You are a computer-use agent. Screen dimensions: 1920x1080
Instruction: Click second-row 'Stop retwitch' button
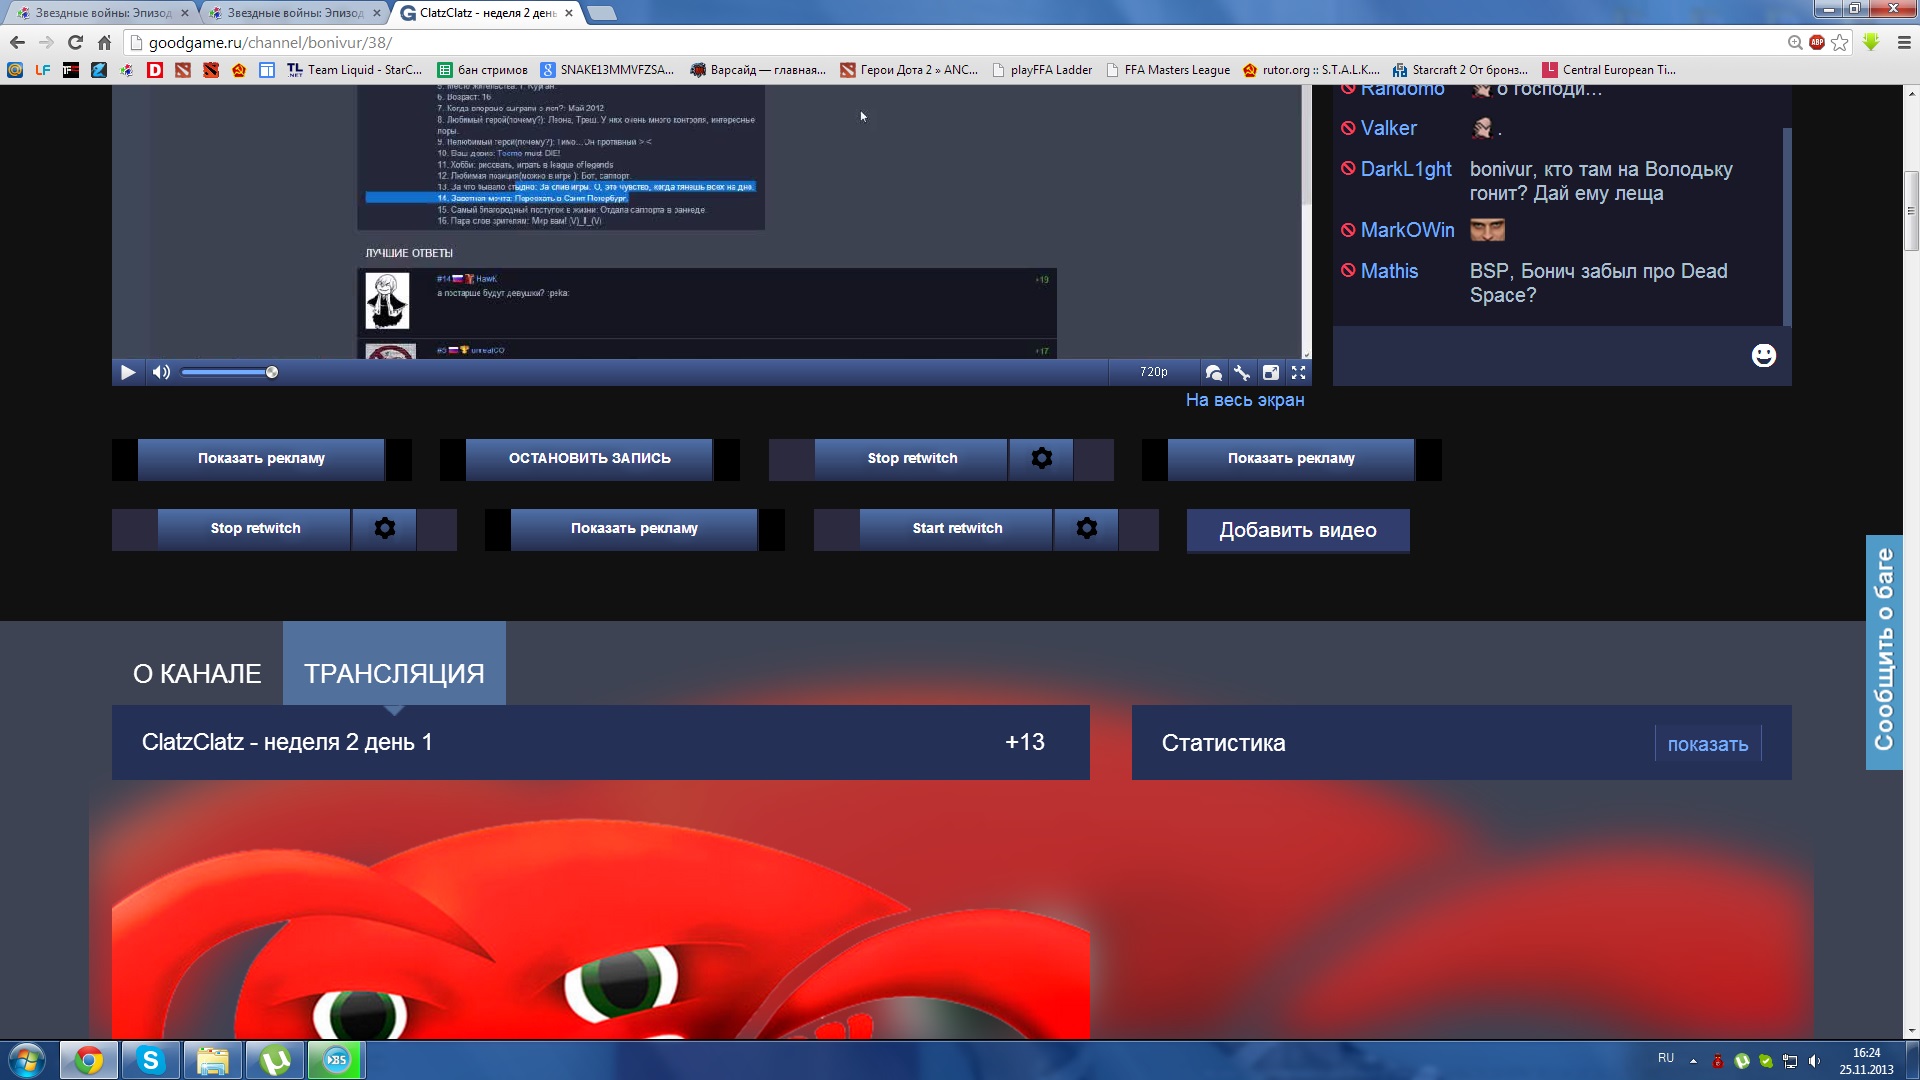click(x=255, y=529)
